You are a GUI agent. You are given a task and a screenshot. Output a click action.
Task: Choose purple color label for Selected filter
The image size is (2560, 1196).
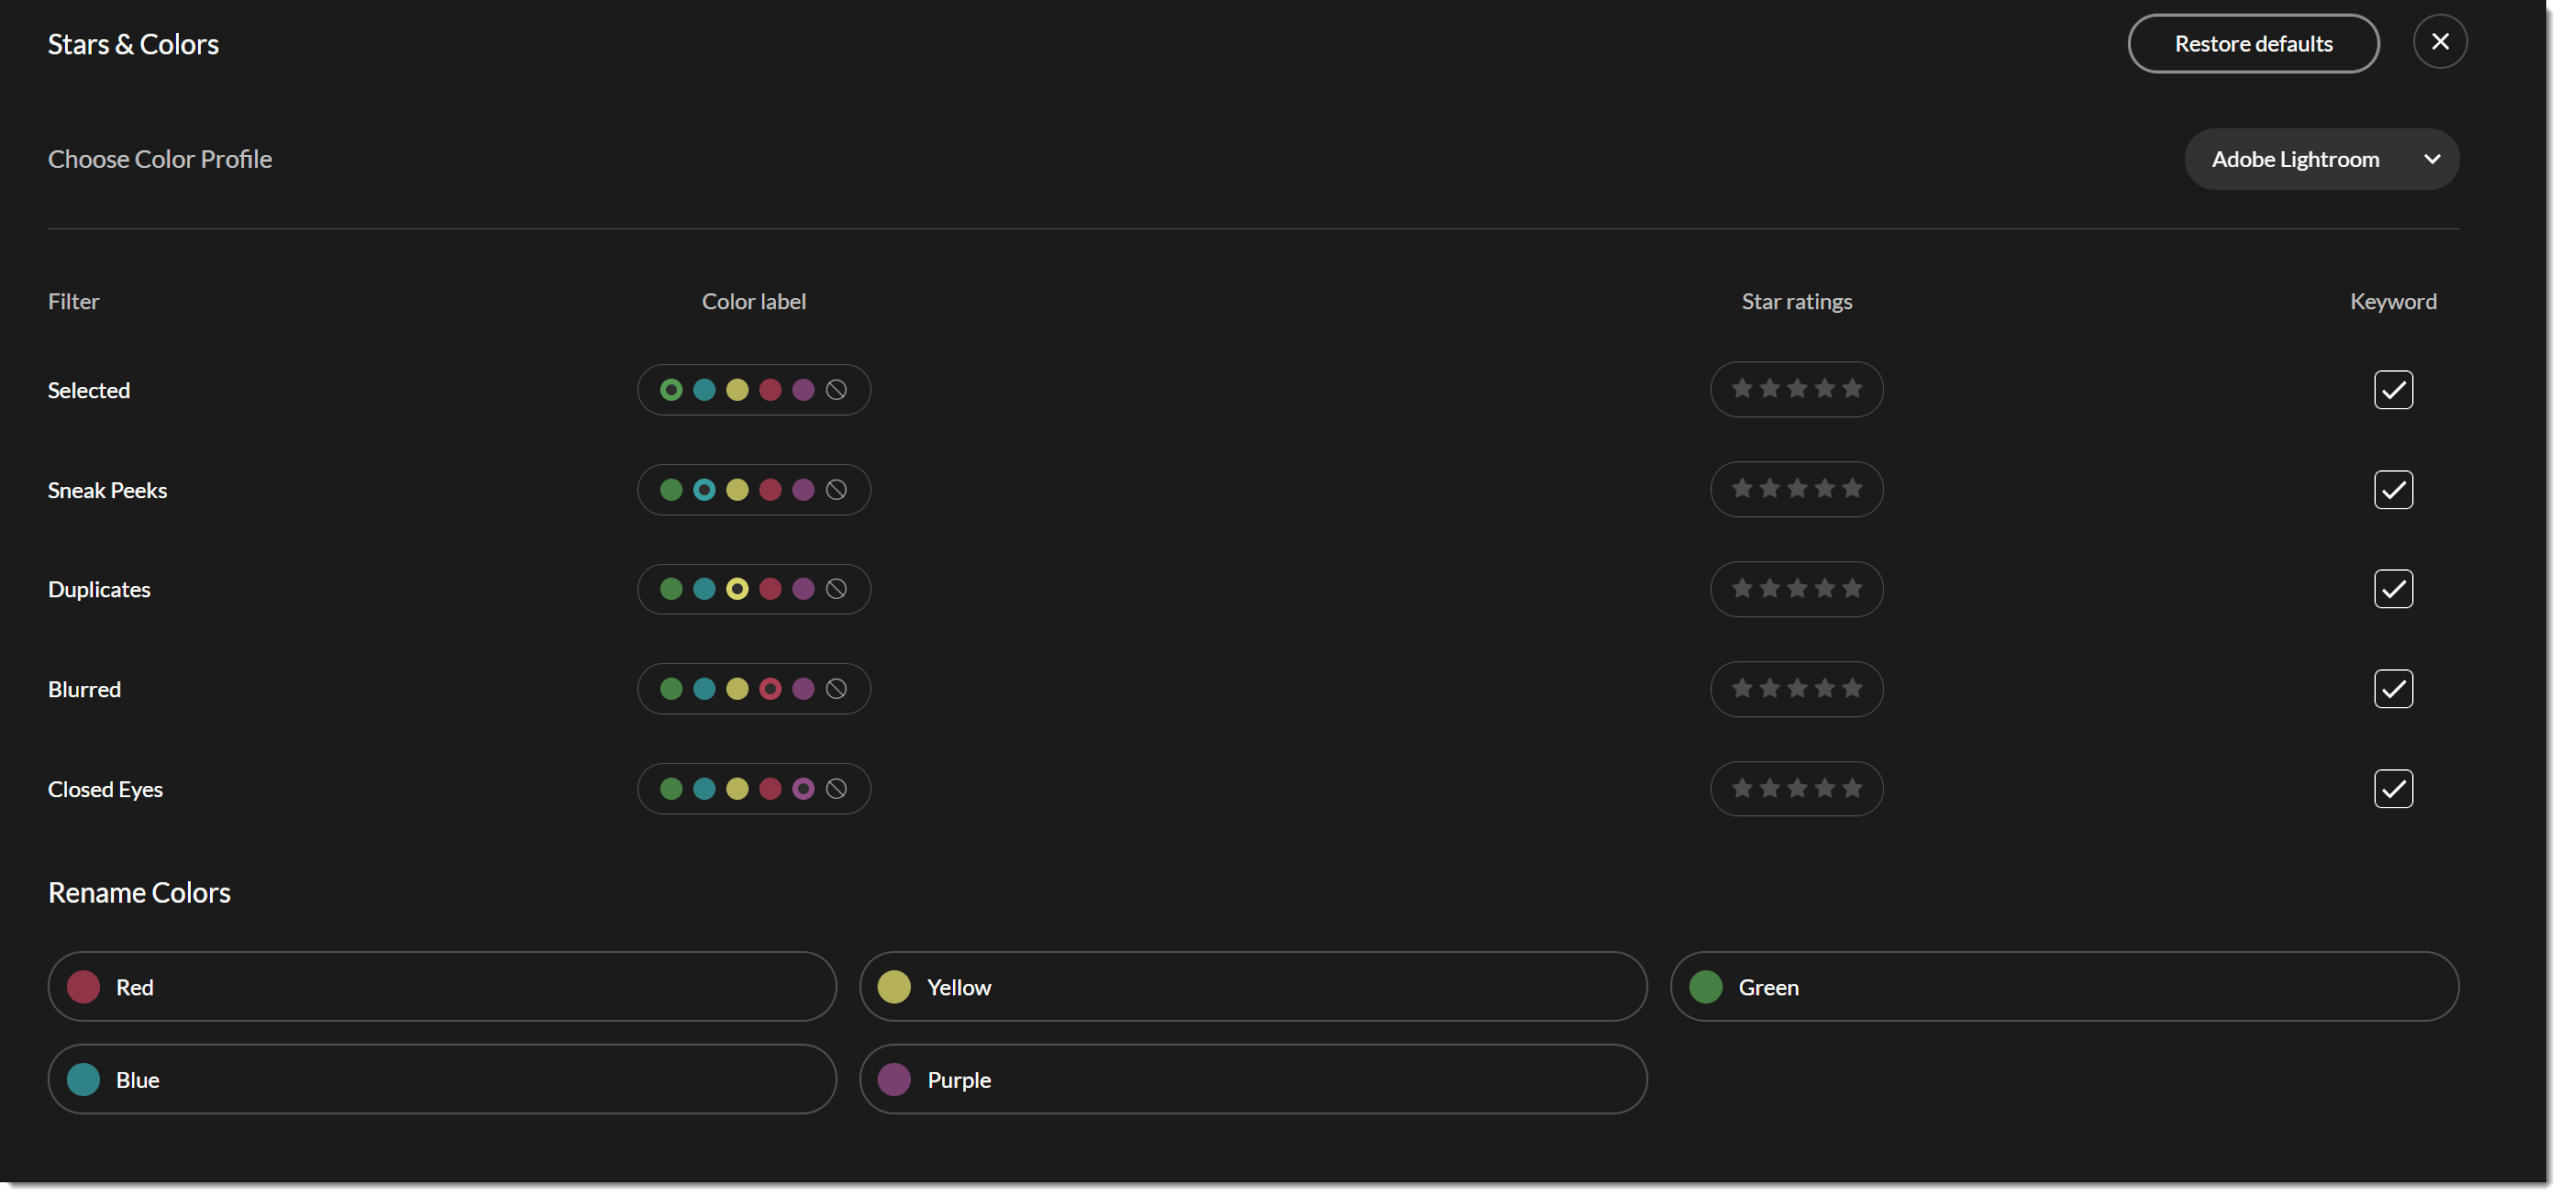point(803,390)
